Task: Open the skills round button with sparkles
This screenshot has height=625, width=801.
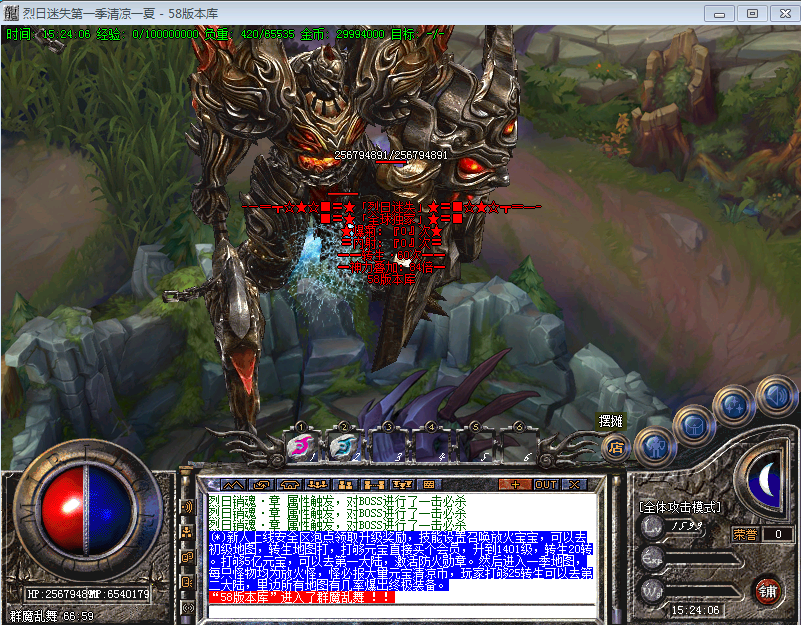Action: point(734,406)
